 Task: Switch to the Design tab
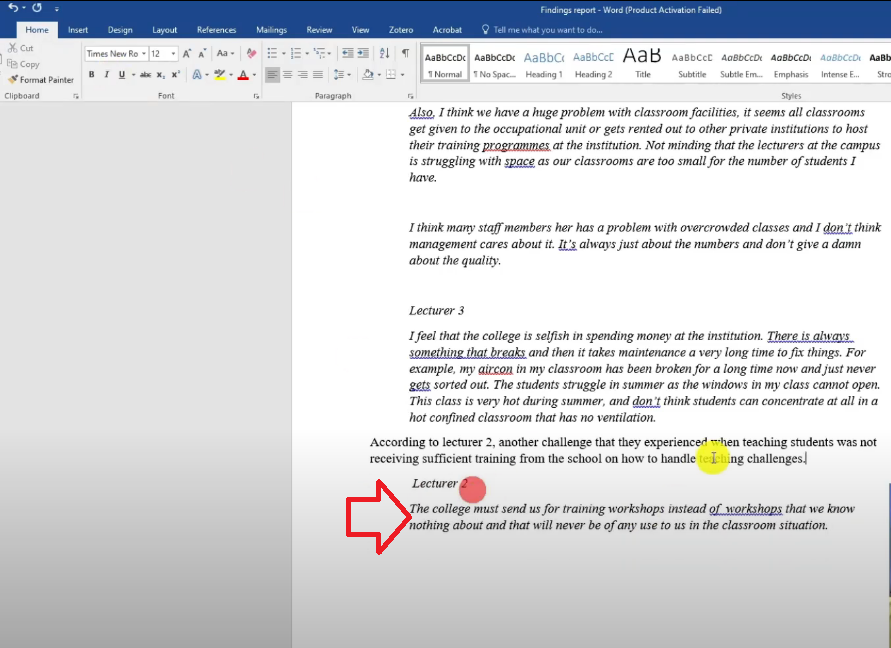click(120, 30)
